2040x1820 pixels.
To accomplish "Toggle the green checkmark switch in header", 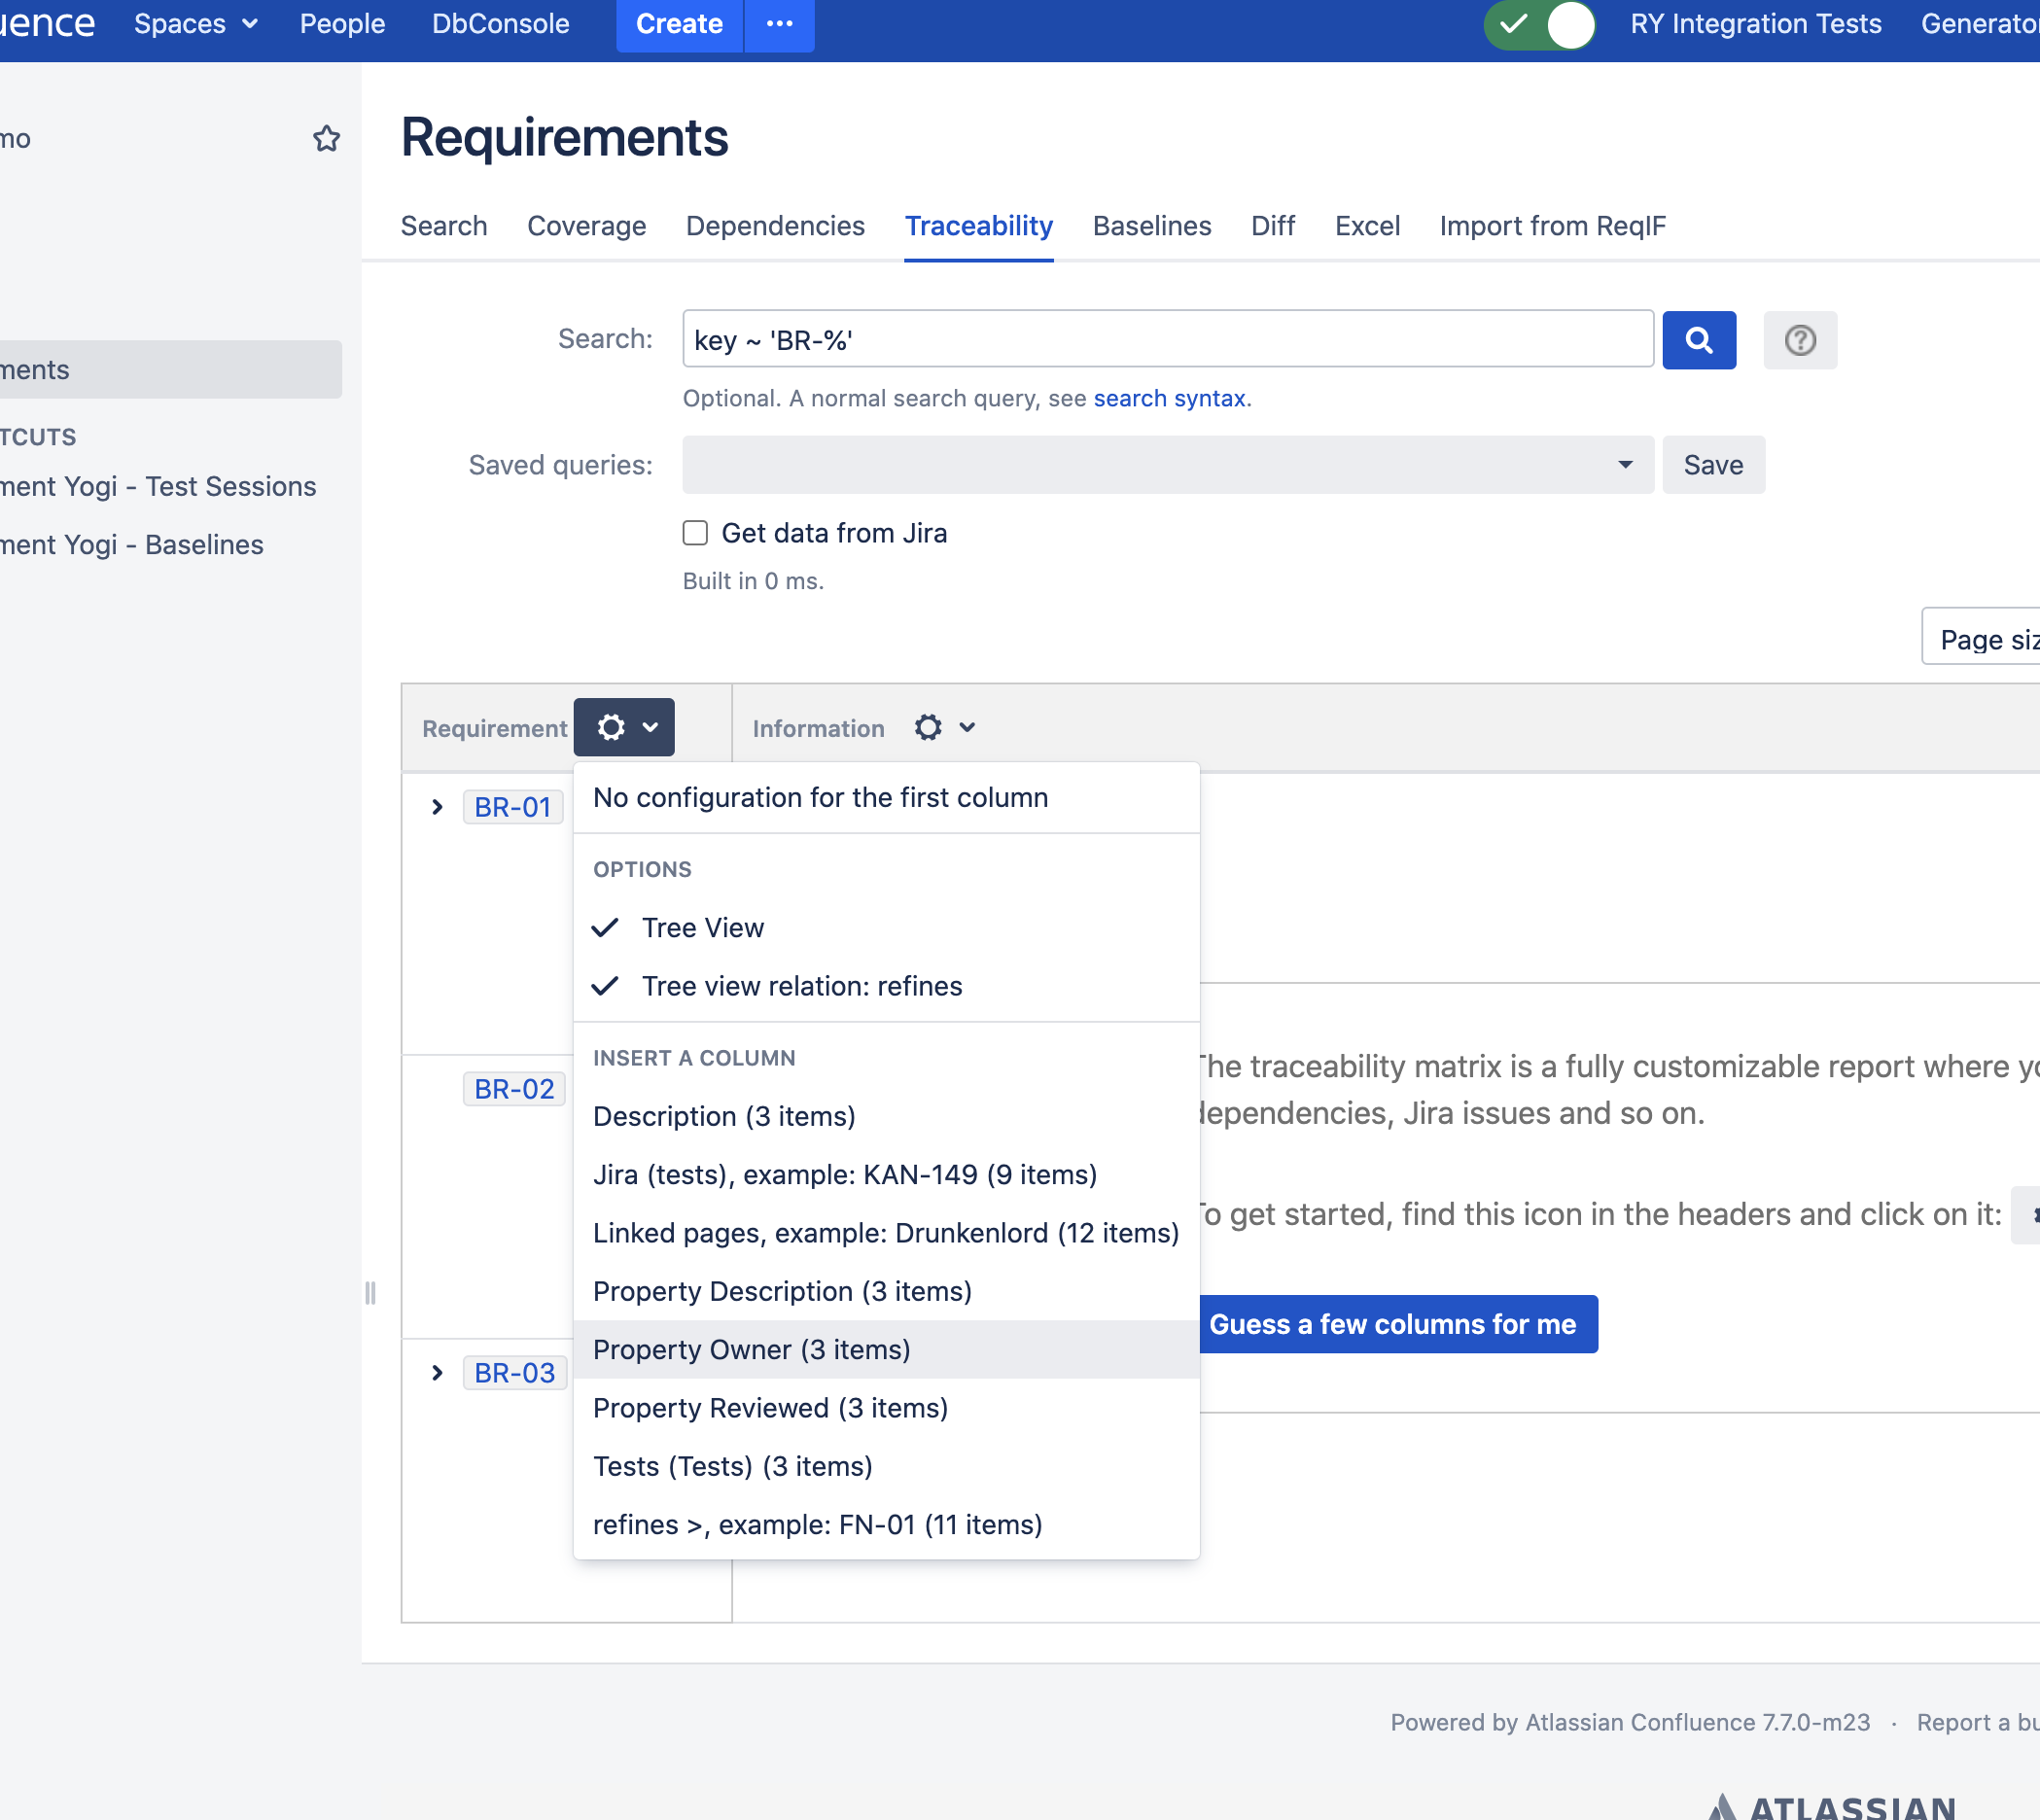I will click(x=1540, y=24).
